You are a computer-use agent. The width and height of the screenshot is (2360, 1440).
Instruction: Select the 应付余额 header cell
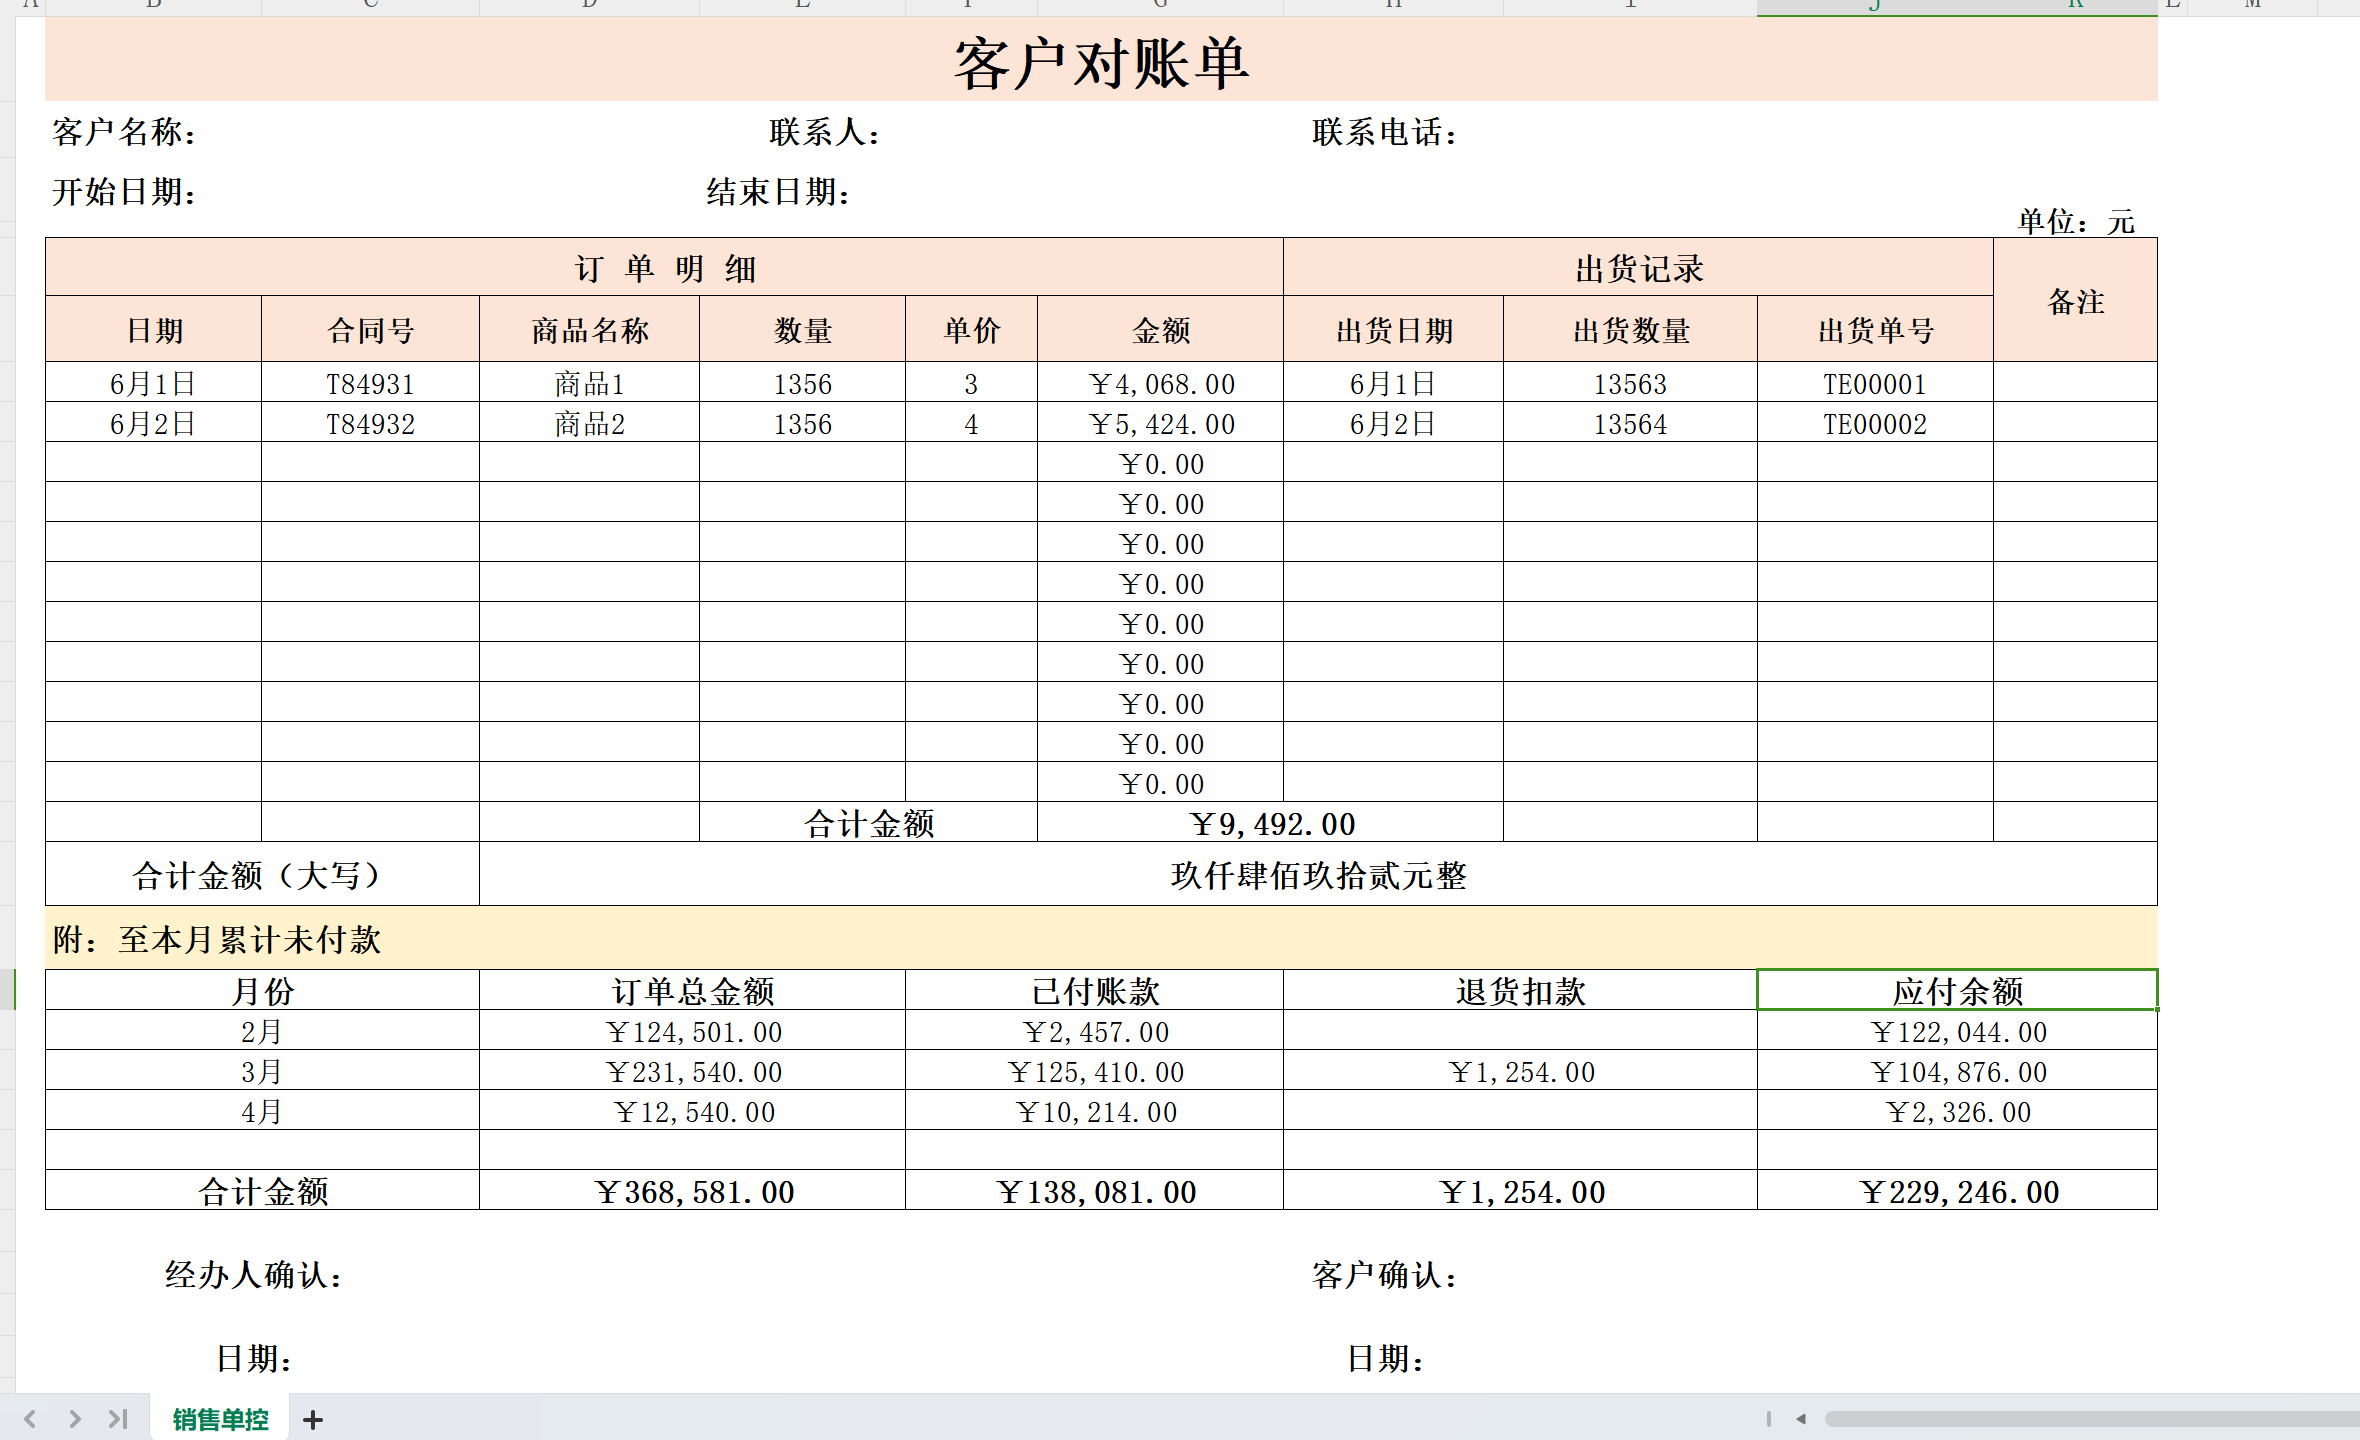point(1956,991)
